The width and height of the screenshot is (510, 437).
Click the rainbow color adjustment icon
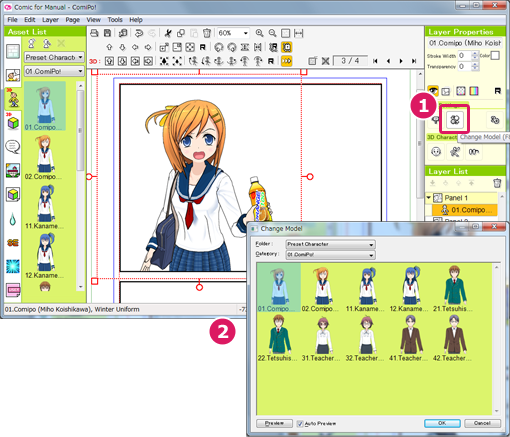pos(474,91)
